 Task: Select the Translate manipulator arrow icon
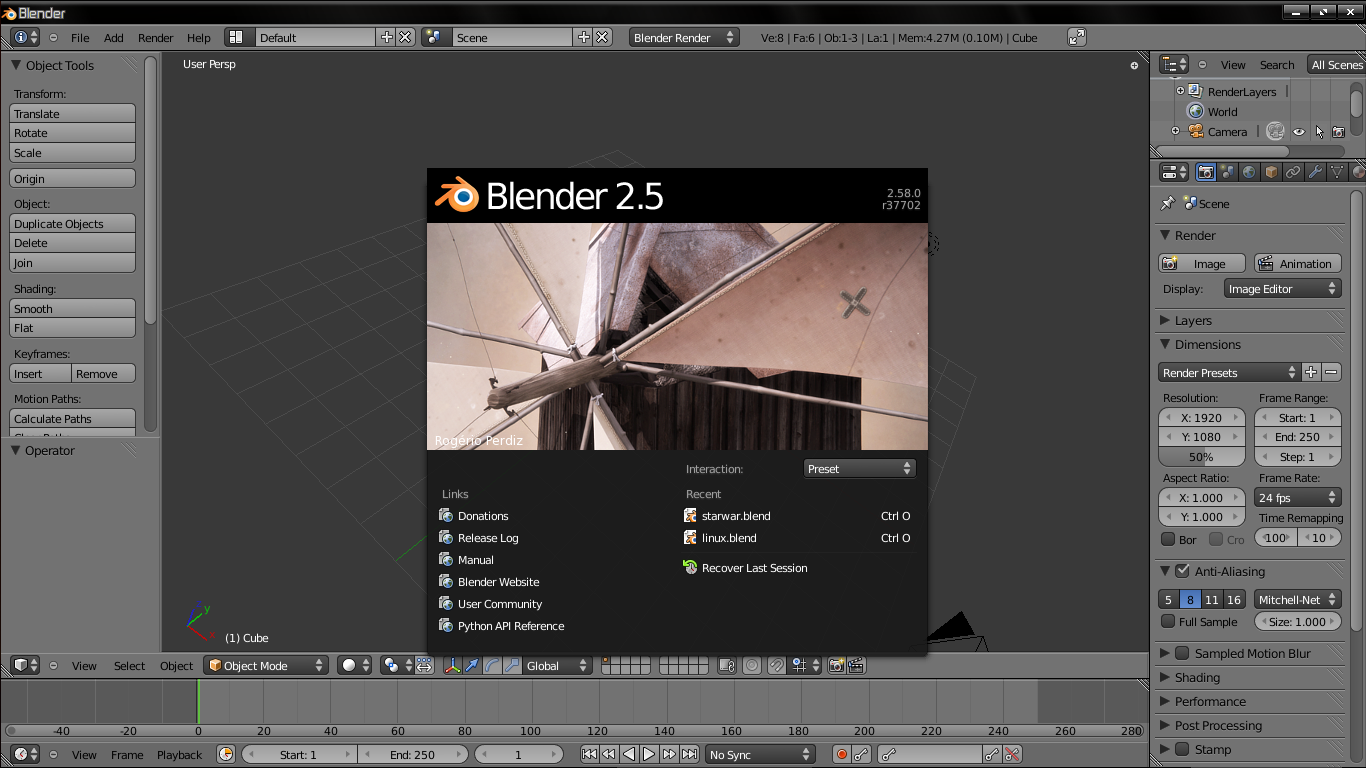click(472, 665)
